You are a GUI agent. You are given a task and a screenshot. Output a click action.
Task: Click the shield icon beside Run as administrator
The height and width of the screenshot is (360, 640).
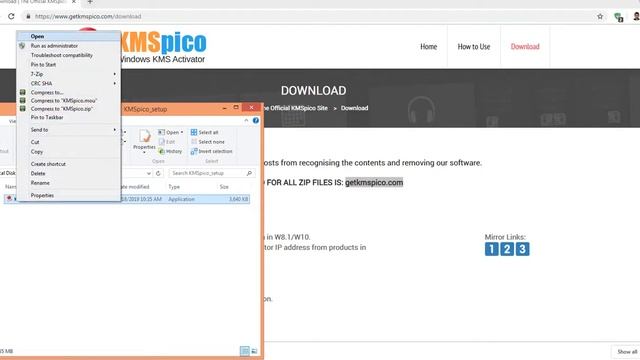pos(22,46)
